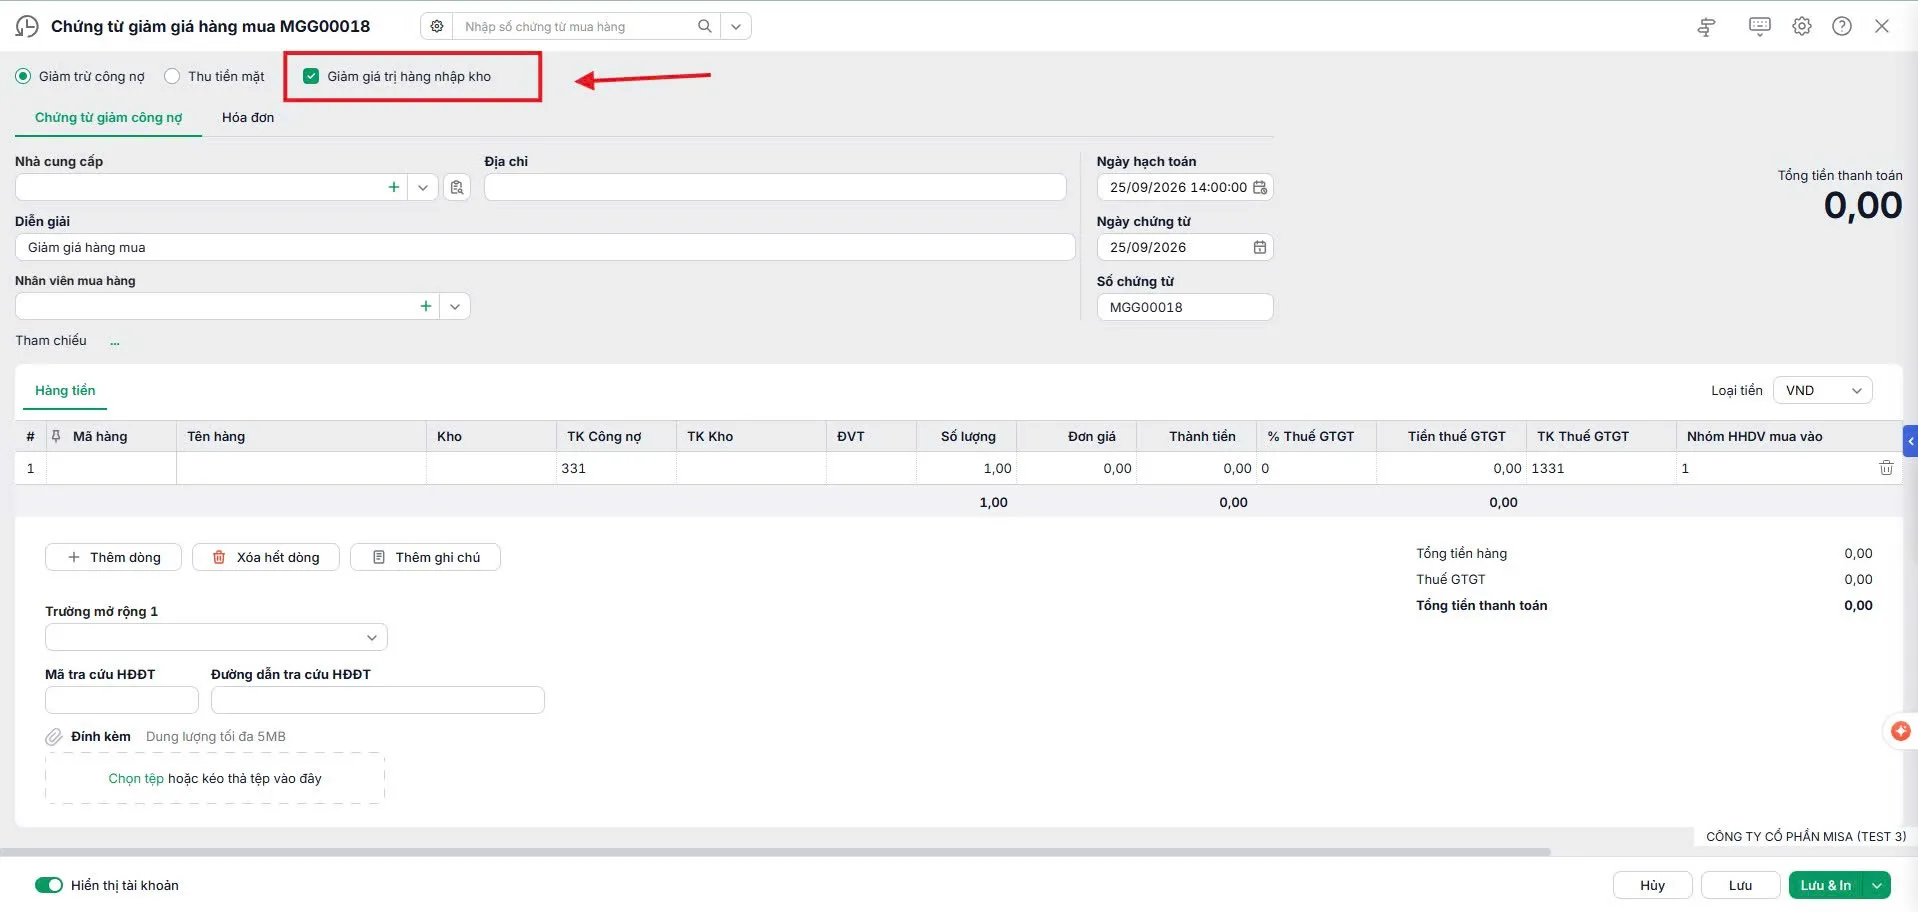
Task: Click the Lưu button
Action: tap(1740, 885)
